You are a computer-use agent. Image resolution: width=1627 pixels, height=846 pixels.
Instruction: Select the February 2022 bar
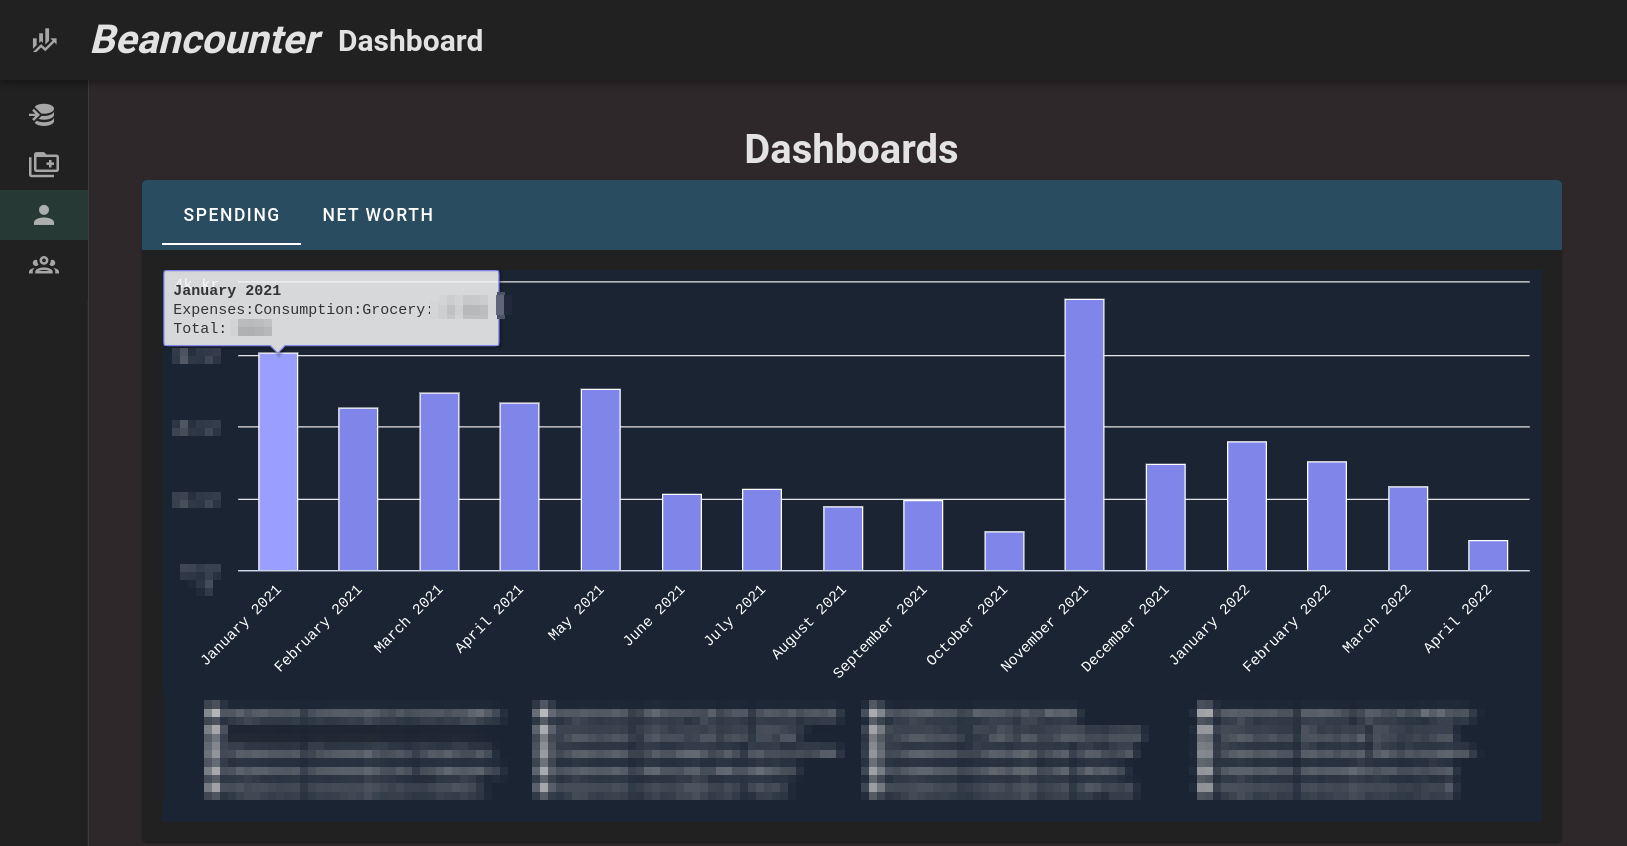point(1327,516)
